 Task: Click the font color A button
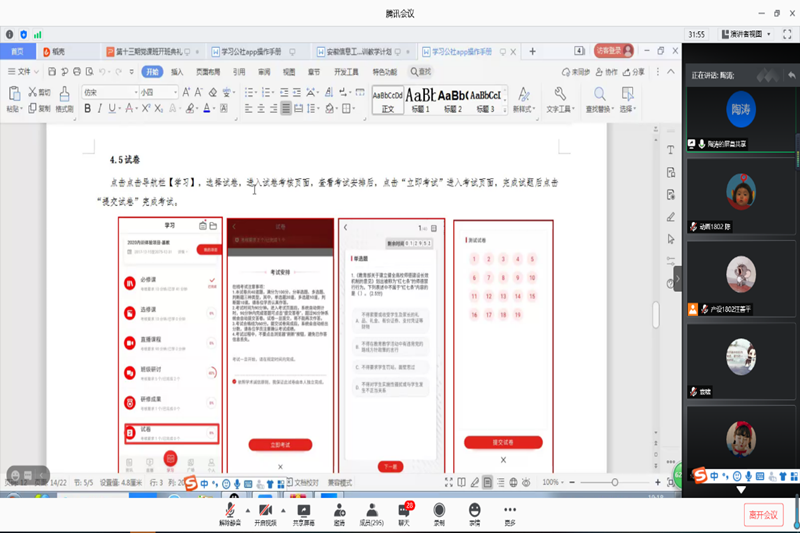[x=207, y=108]
